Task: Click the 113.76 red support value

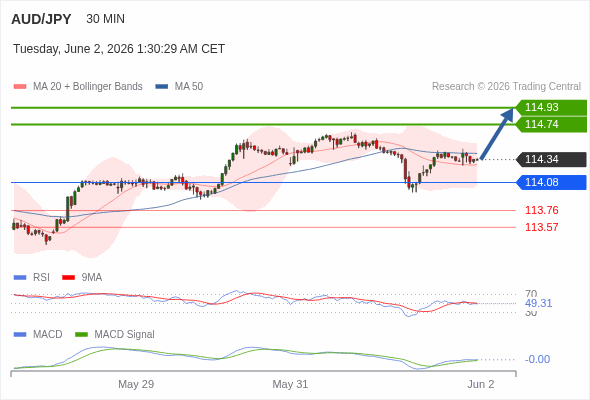Action: tap(542, 210)
